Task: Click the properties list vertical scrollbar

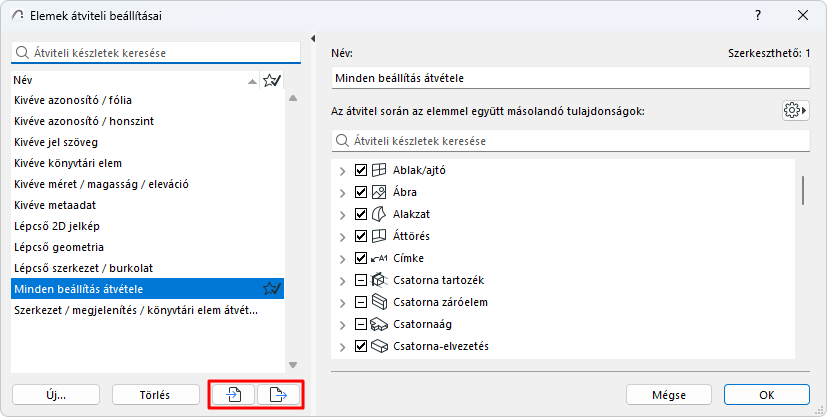Action: (803, 189)
